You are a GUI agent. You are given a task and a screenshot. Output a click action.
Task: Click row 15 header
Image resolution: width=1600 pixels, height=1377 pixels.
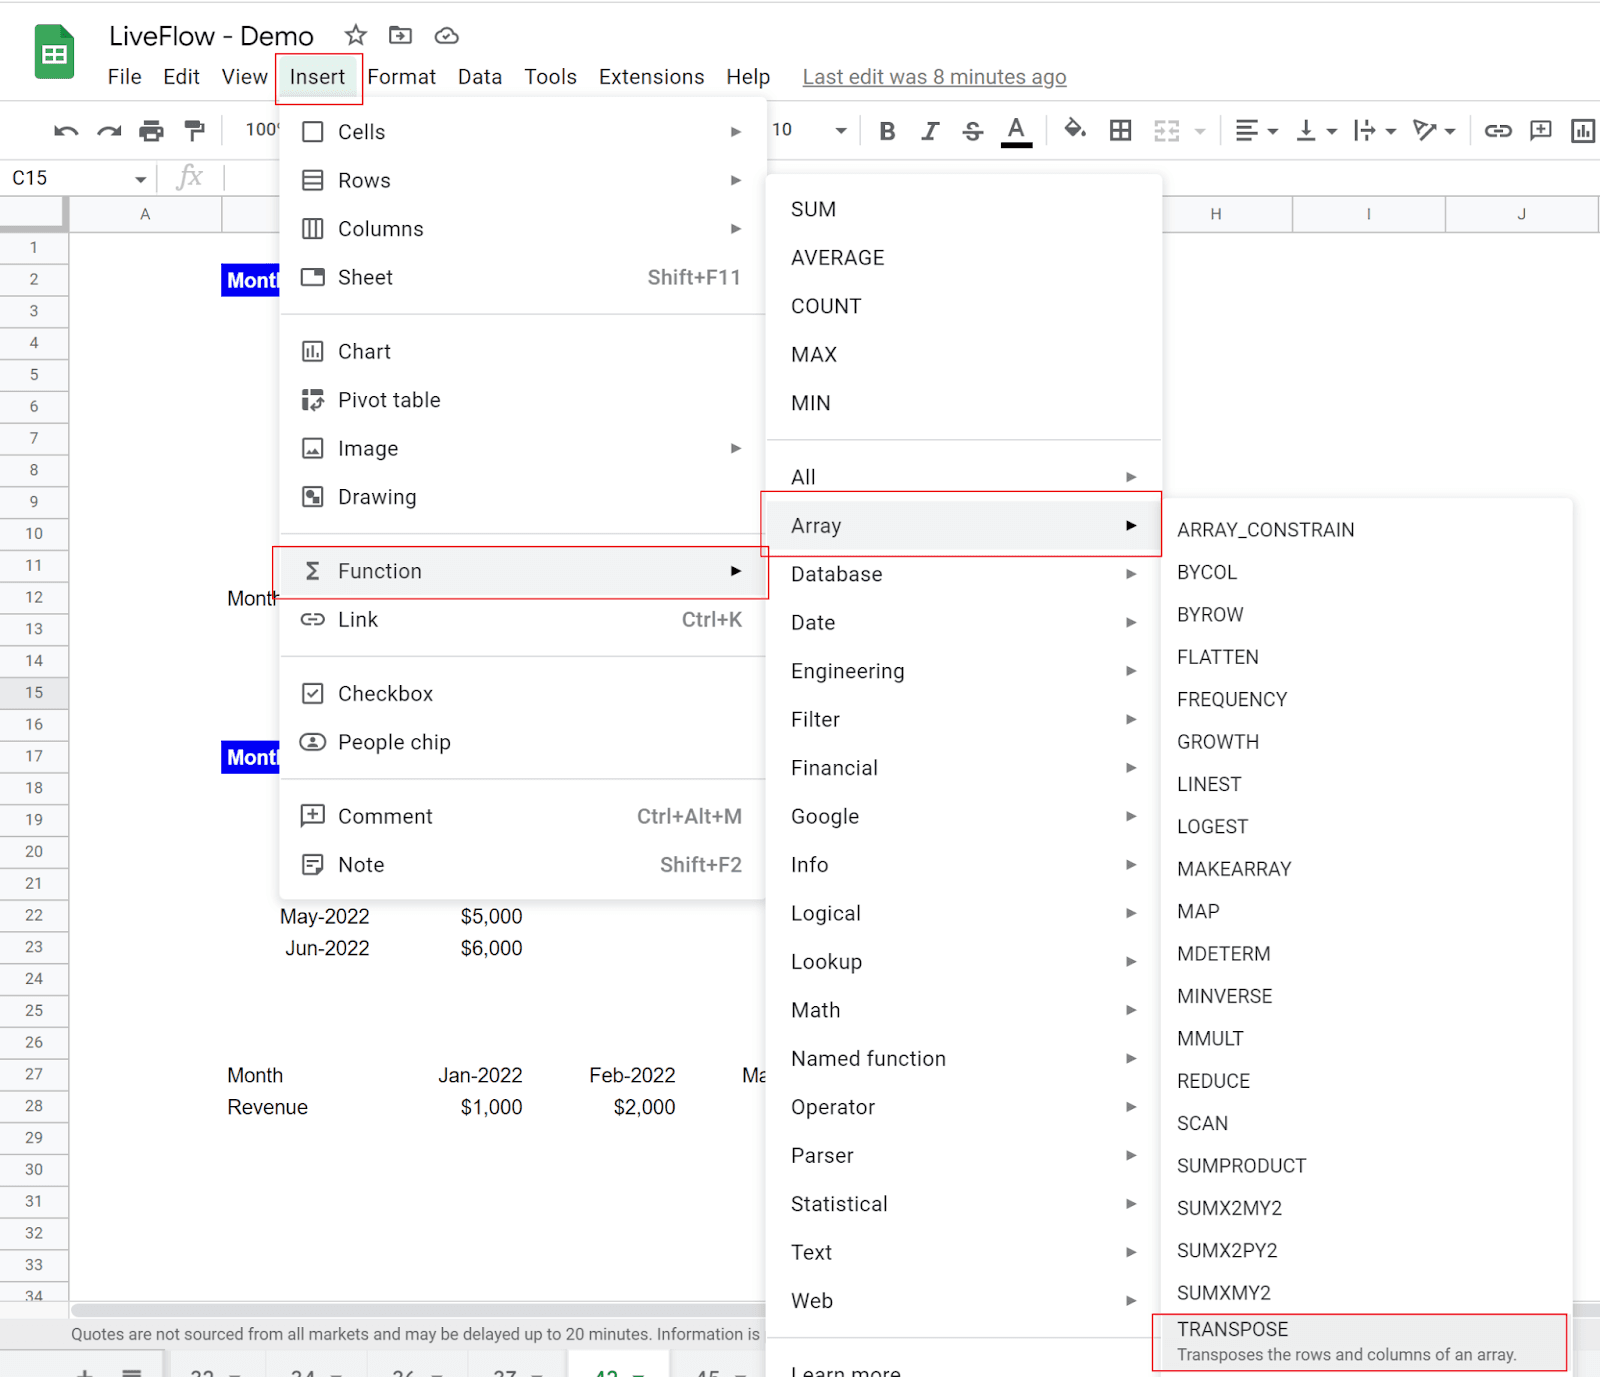(34, 692)
